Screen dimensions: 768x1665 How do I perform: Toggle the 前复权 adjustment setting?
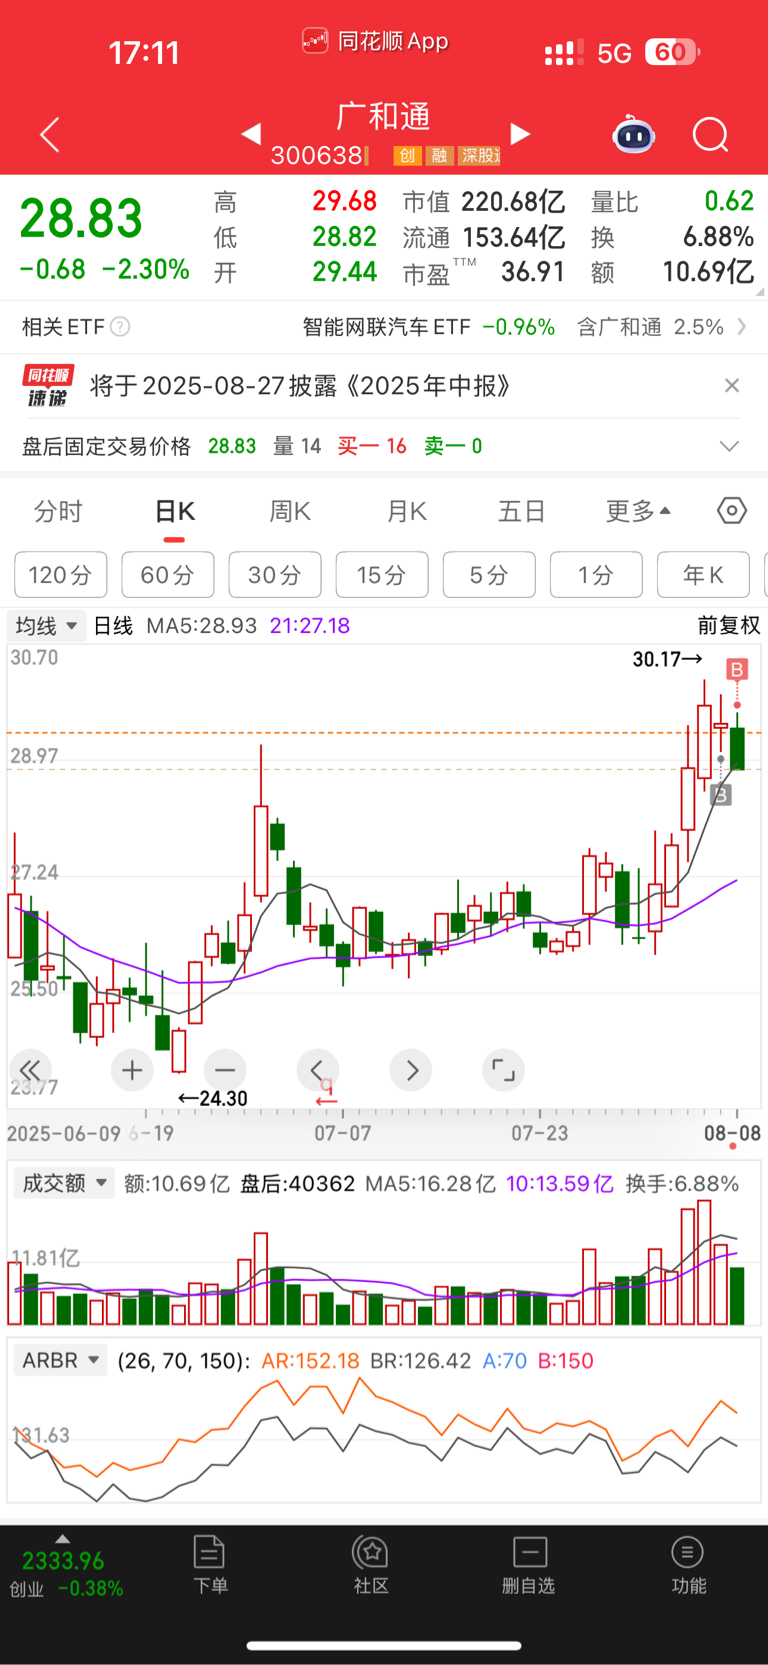point(729,626)
